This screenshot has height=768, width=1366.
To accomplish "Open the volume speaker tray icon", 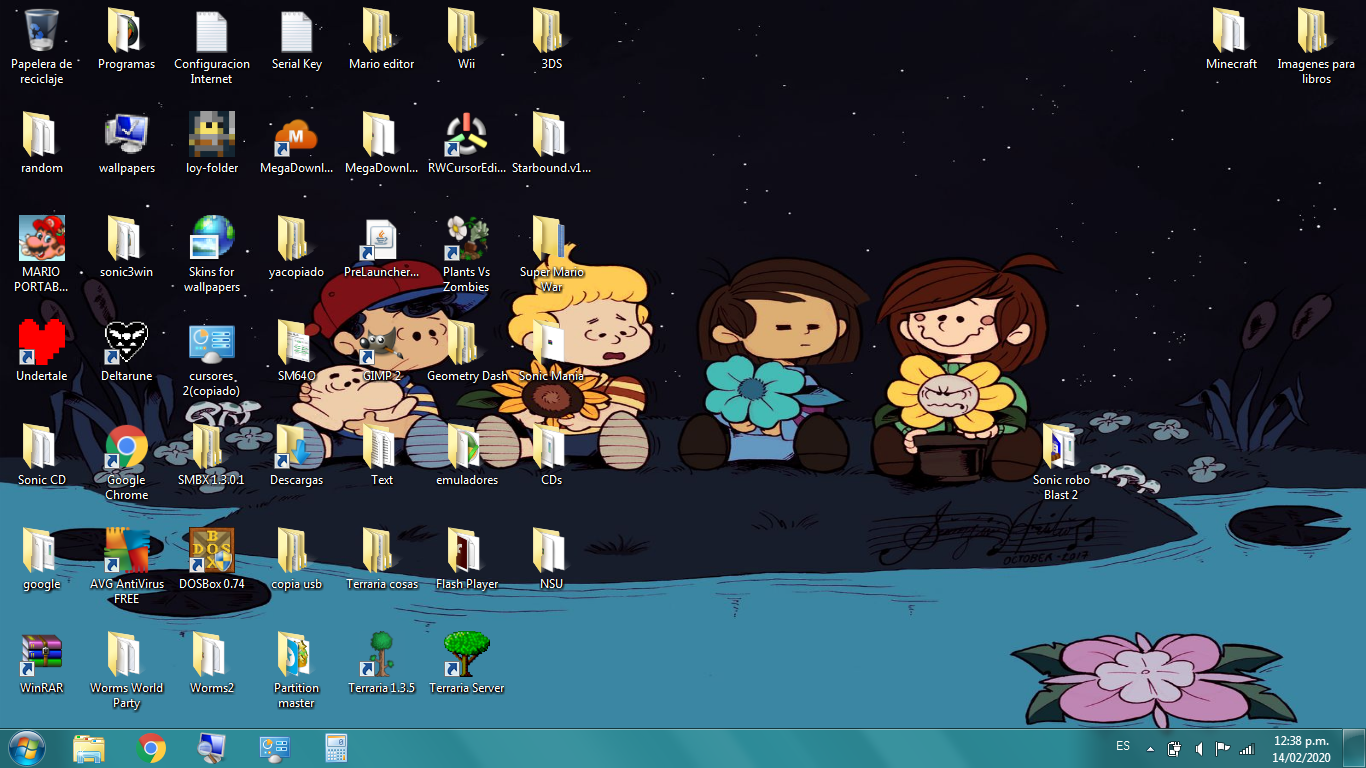I will [x=1198, y=748].
